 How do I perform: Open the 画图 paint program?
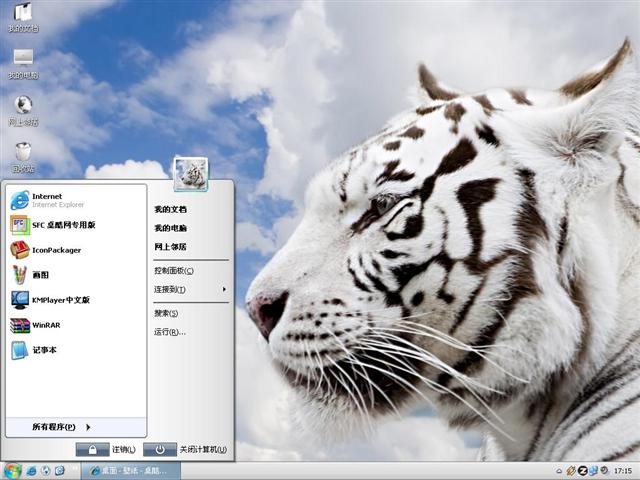coord(40,275)
